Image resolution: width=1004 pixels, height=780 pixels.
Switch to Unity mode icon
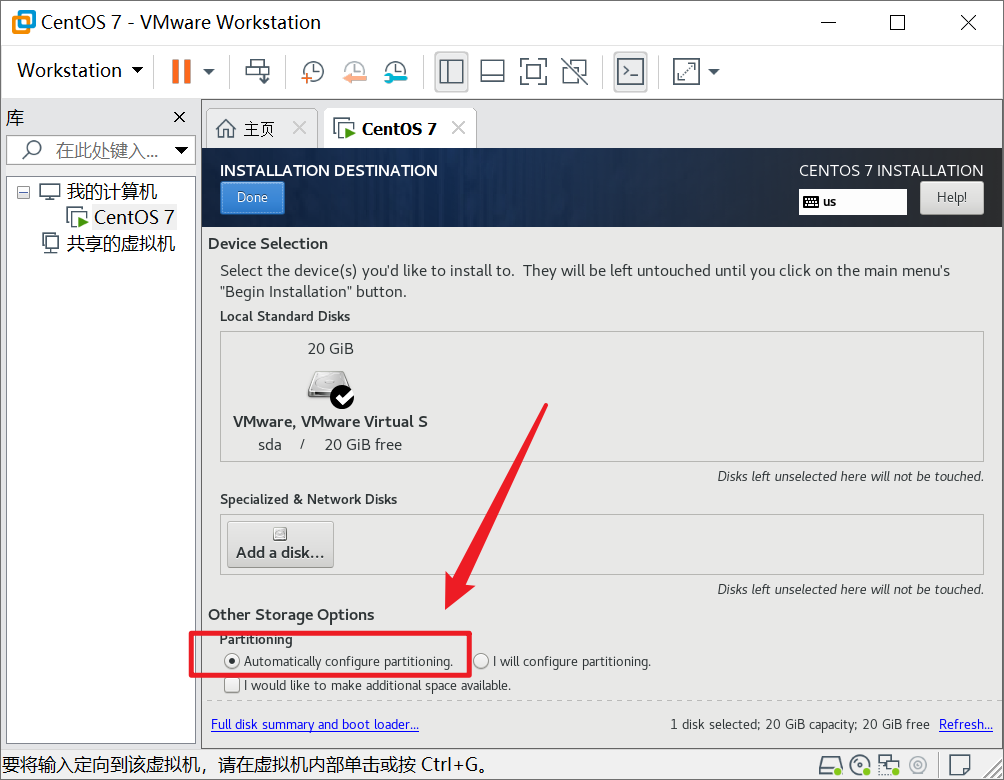pos(574,71)
